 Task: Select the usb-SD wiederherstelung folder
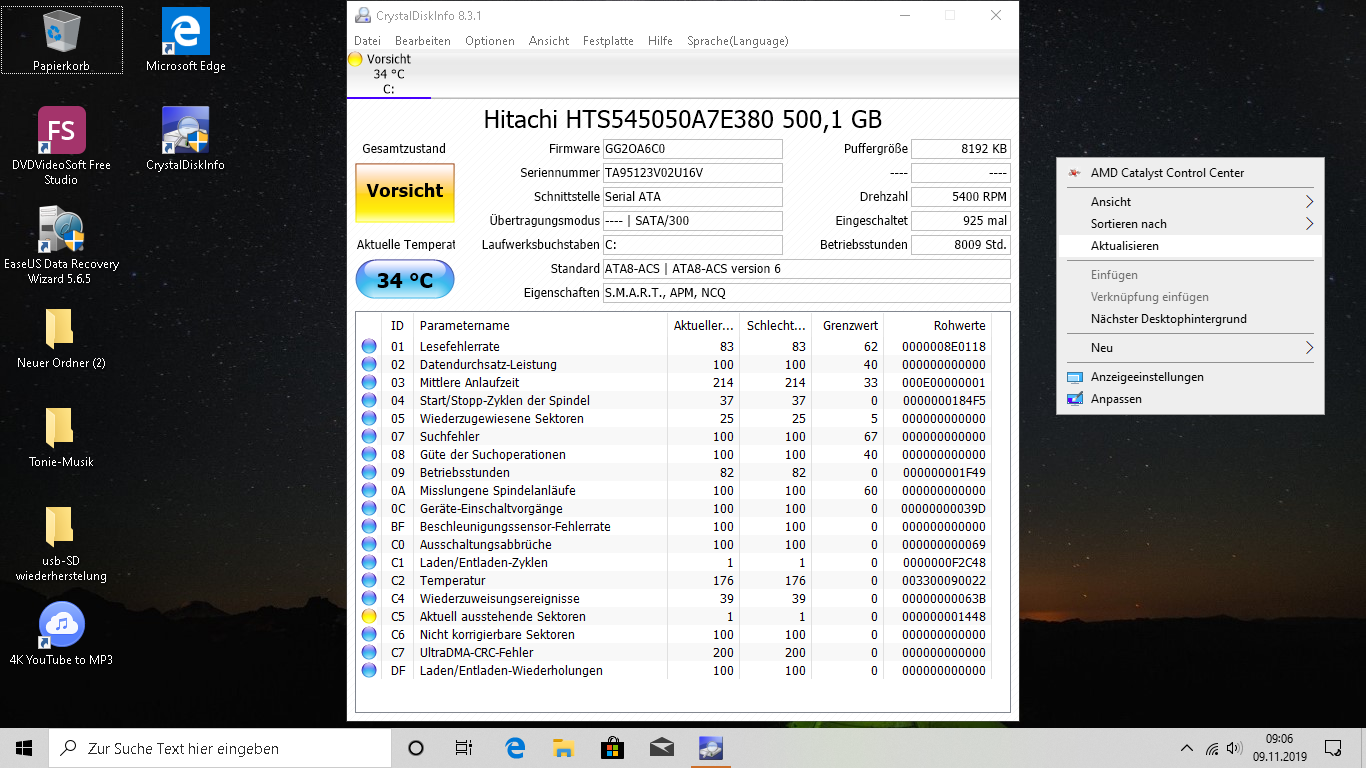62,544
